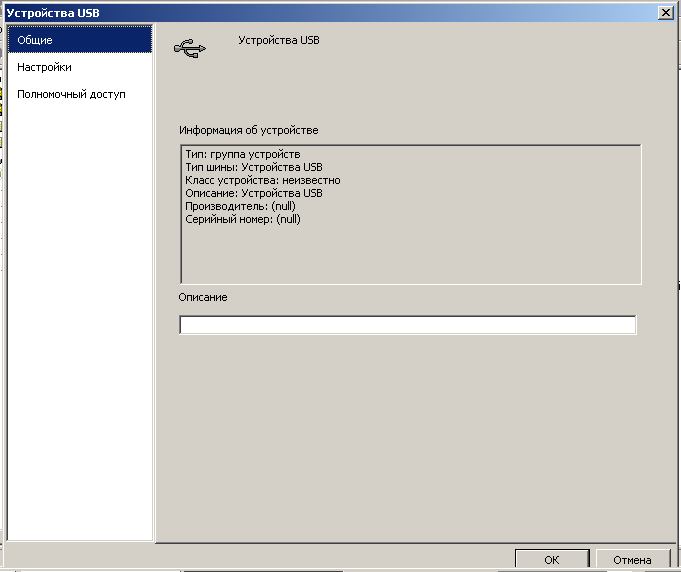Click the 'Устройства USB' header beside the icon
Image resolution: width=681 pixels, height=572 pixels.
coord(279,40)
